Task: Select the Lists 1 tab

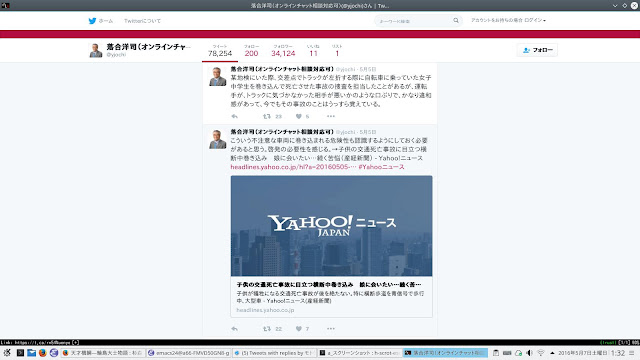Action: [x=337, y=51]
